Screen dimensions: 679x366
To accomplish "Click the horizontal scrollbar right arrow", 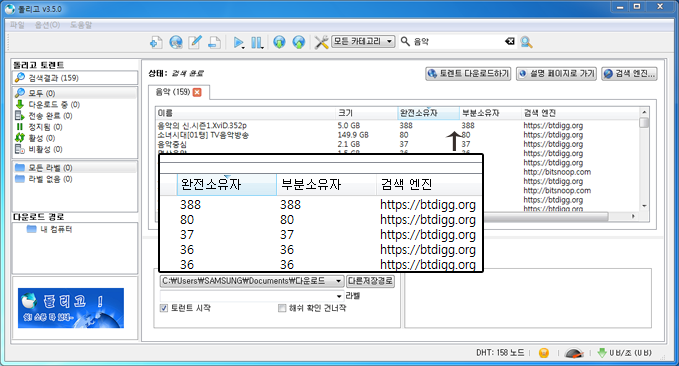I will pos(633,216).
